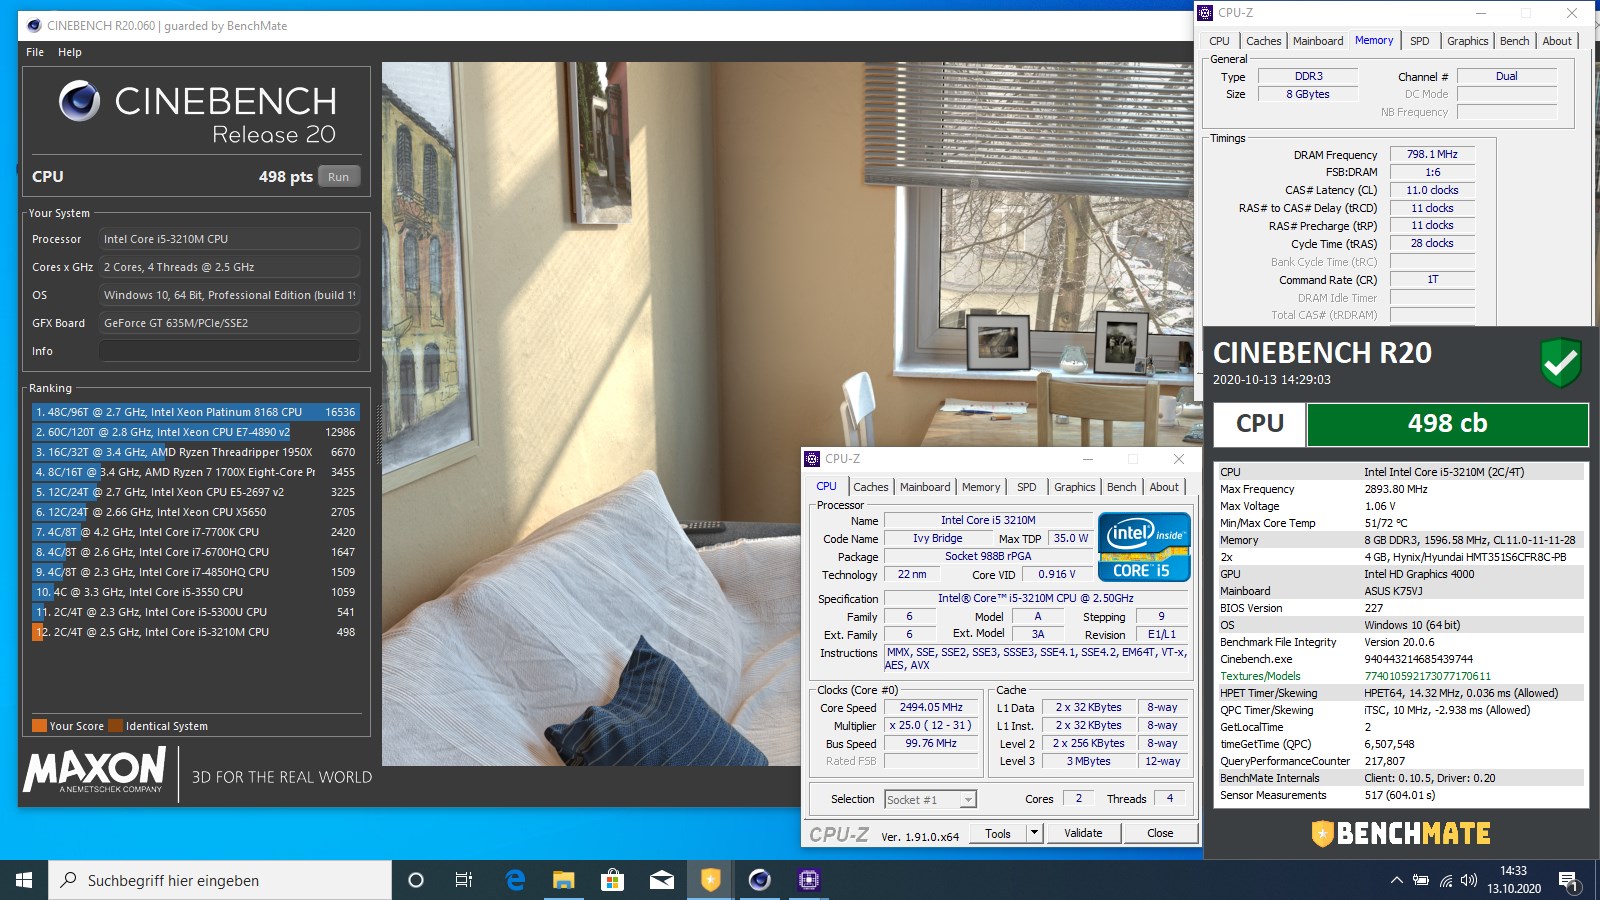
Task: Open the File menu in Cinebench
Action: pos(35,52)
